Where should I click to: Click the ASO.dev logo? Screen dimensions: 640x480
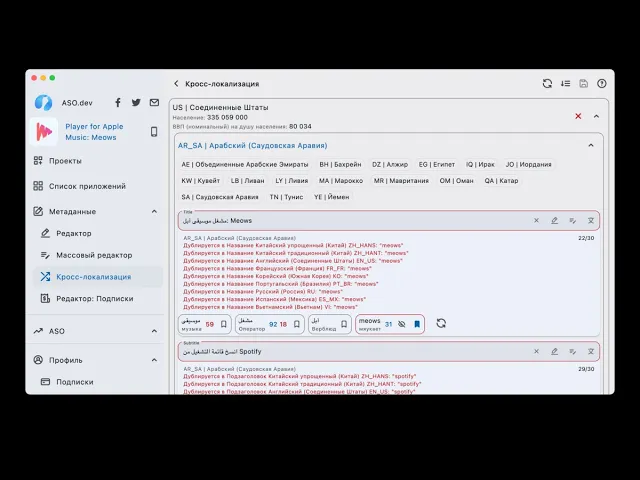(43, 102)
